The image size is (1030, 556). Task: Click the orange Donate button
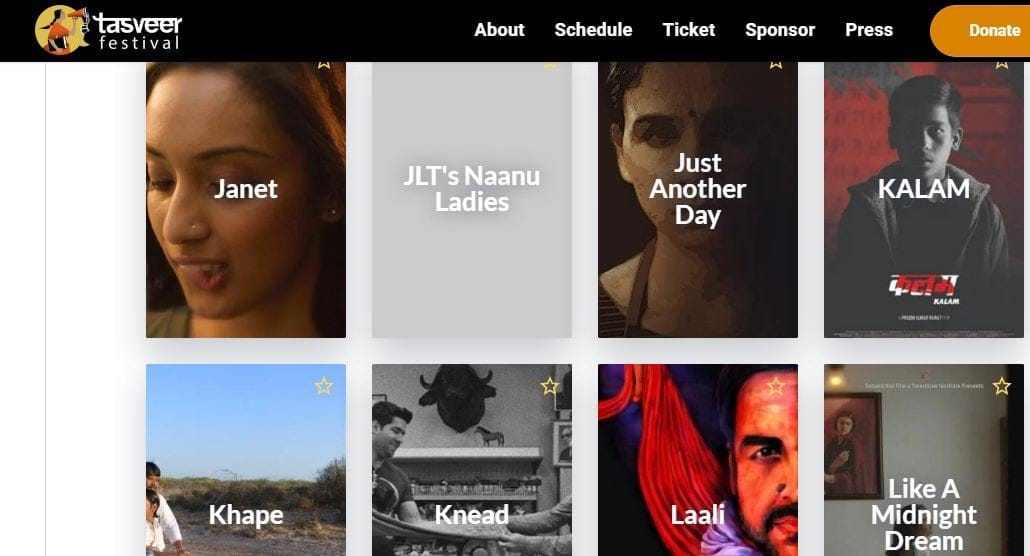coord(985,30)
